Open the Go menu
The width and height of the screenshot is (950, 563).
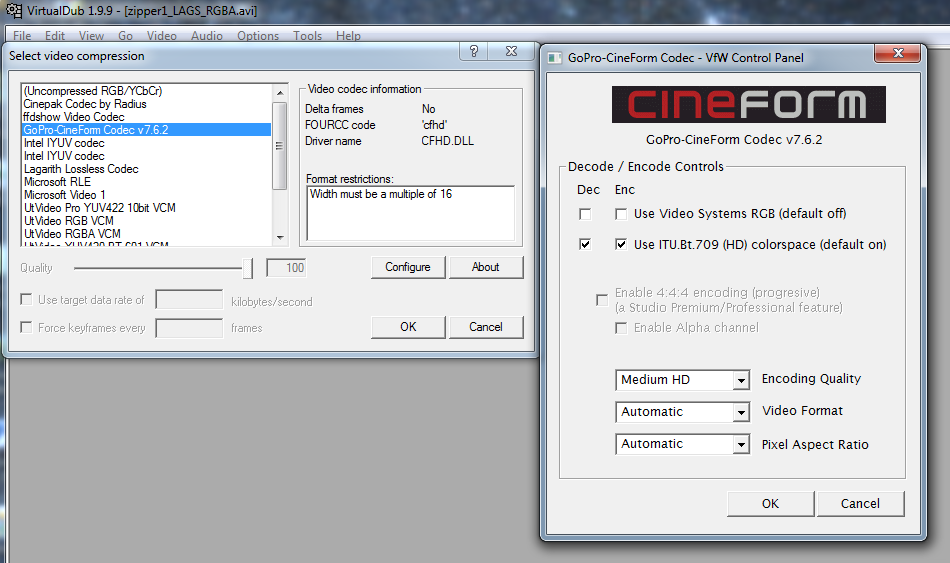point(125,36)
